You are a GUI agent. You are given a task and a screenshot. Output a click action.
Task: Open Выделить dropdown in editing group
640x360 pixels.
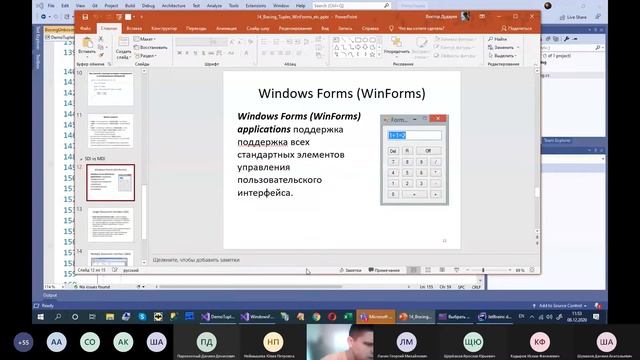(503, 56)
